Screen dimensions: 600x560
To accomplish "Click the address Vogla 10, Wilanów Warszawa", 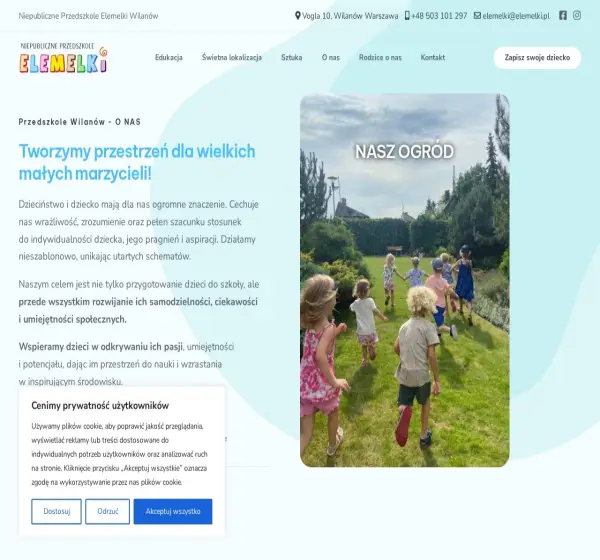I will (350, 16).
